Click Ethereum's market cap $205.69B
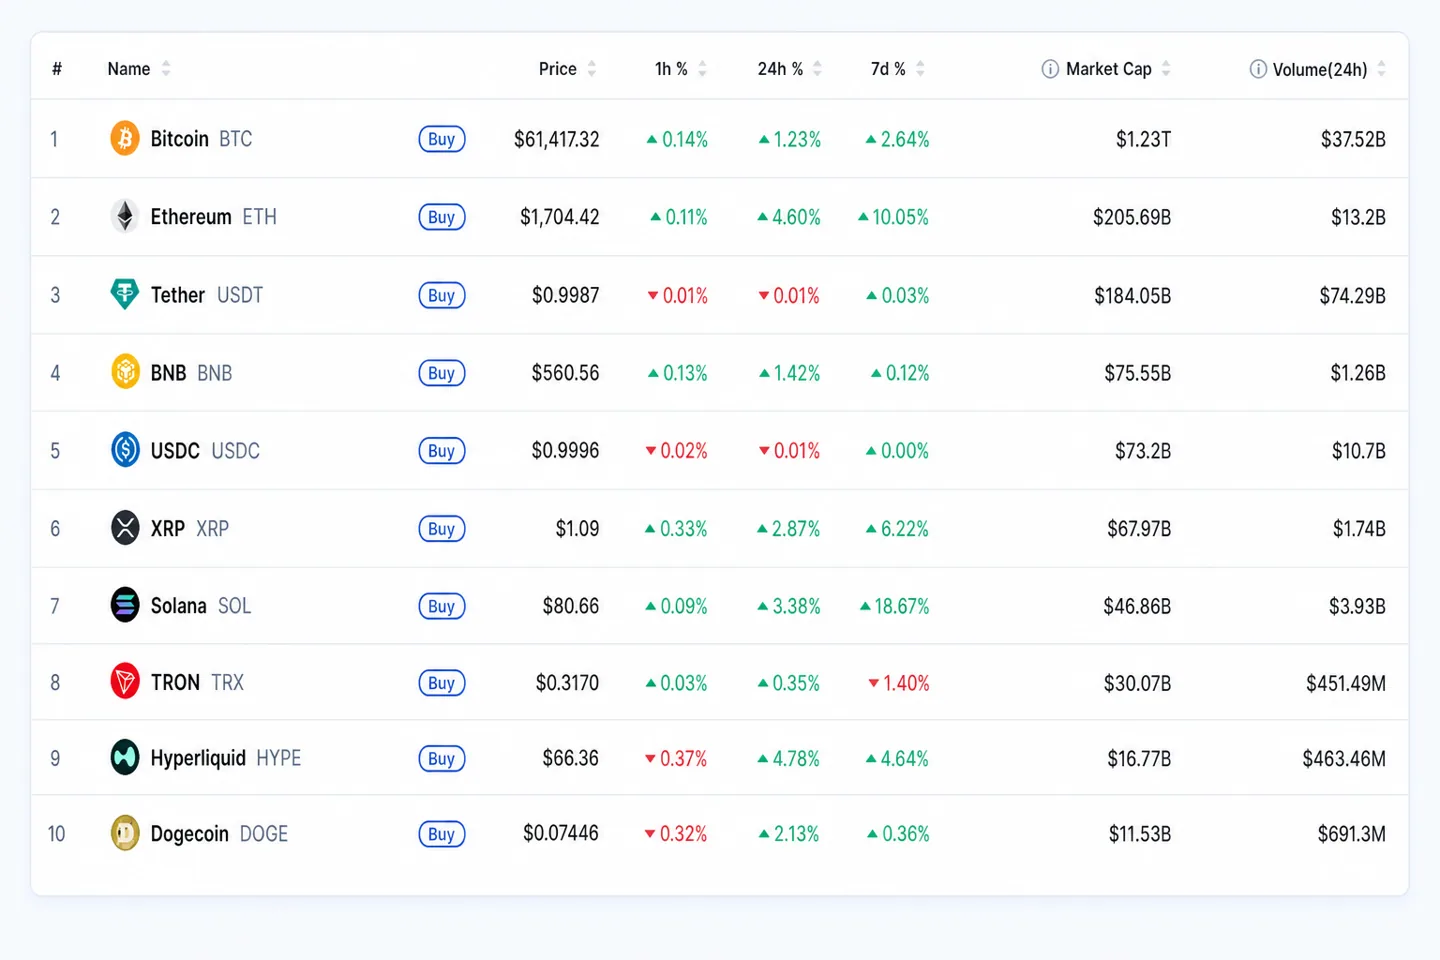 (1132, 217)
